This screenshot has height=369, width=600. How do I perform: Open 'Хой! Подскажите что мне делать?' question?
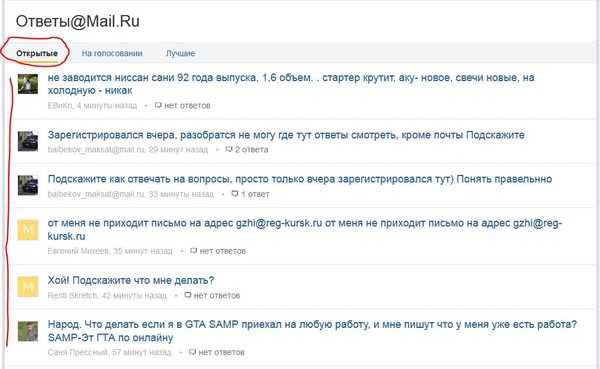pos(131,281)
